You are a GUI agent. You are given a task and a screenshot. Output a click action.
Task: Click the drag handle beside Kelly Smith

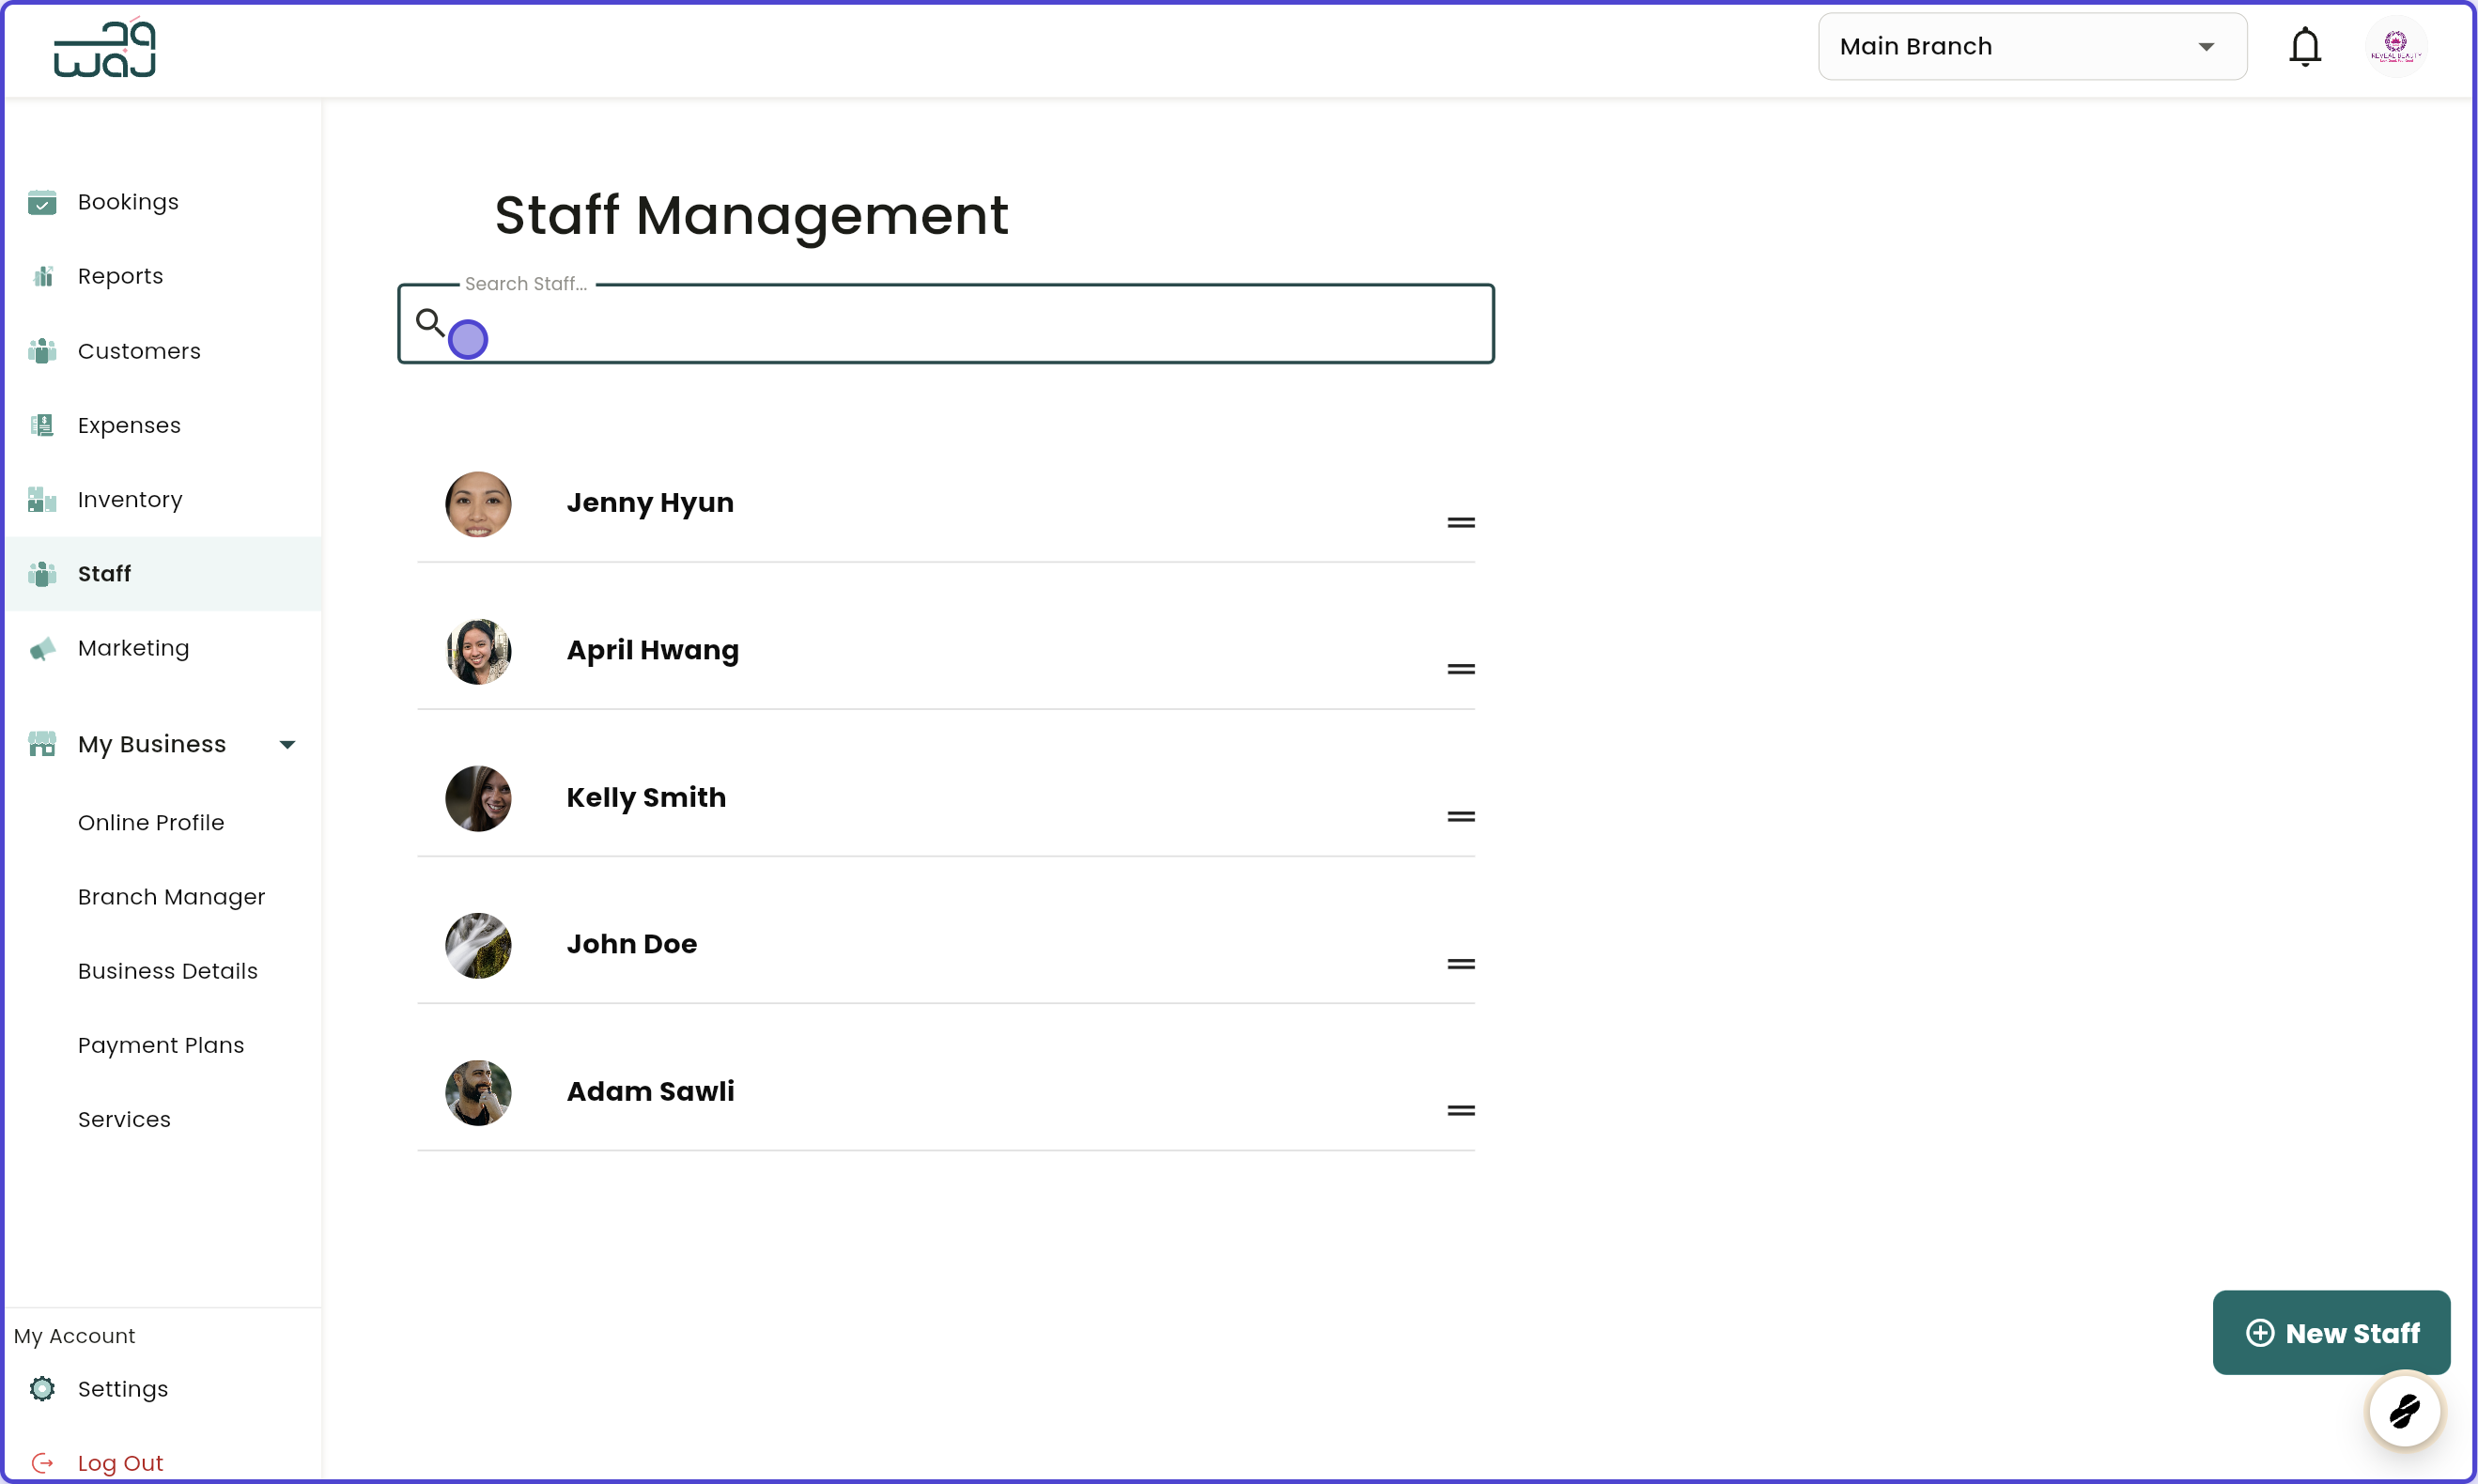coord(1461,815)
